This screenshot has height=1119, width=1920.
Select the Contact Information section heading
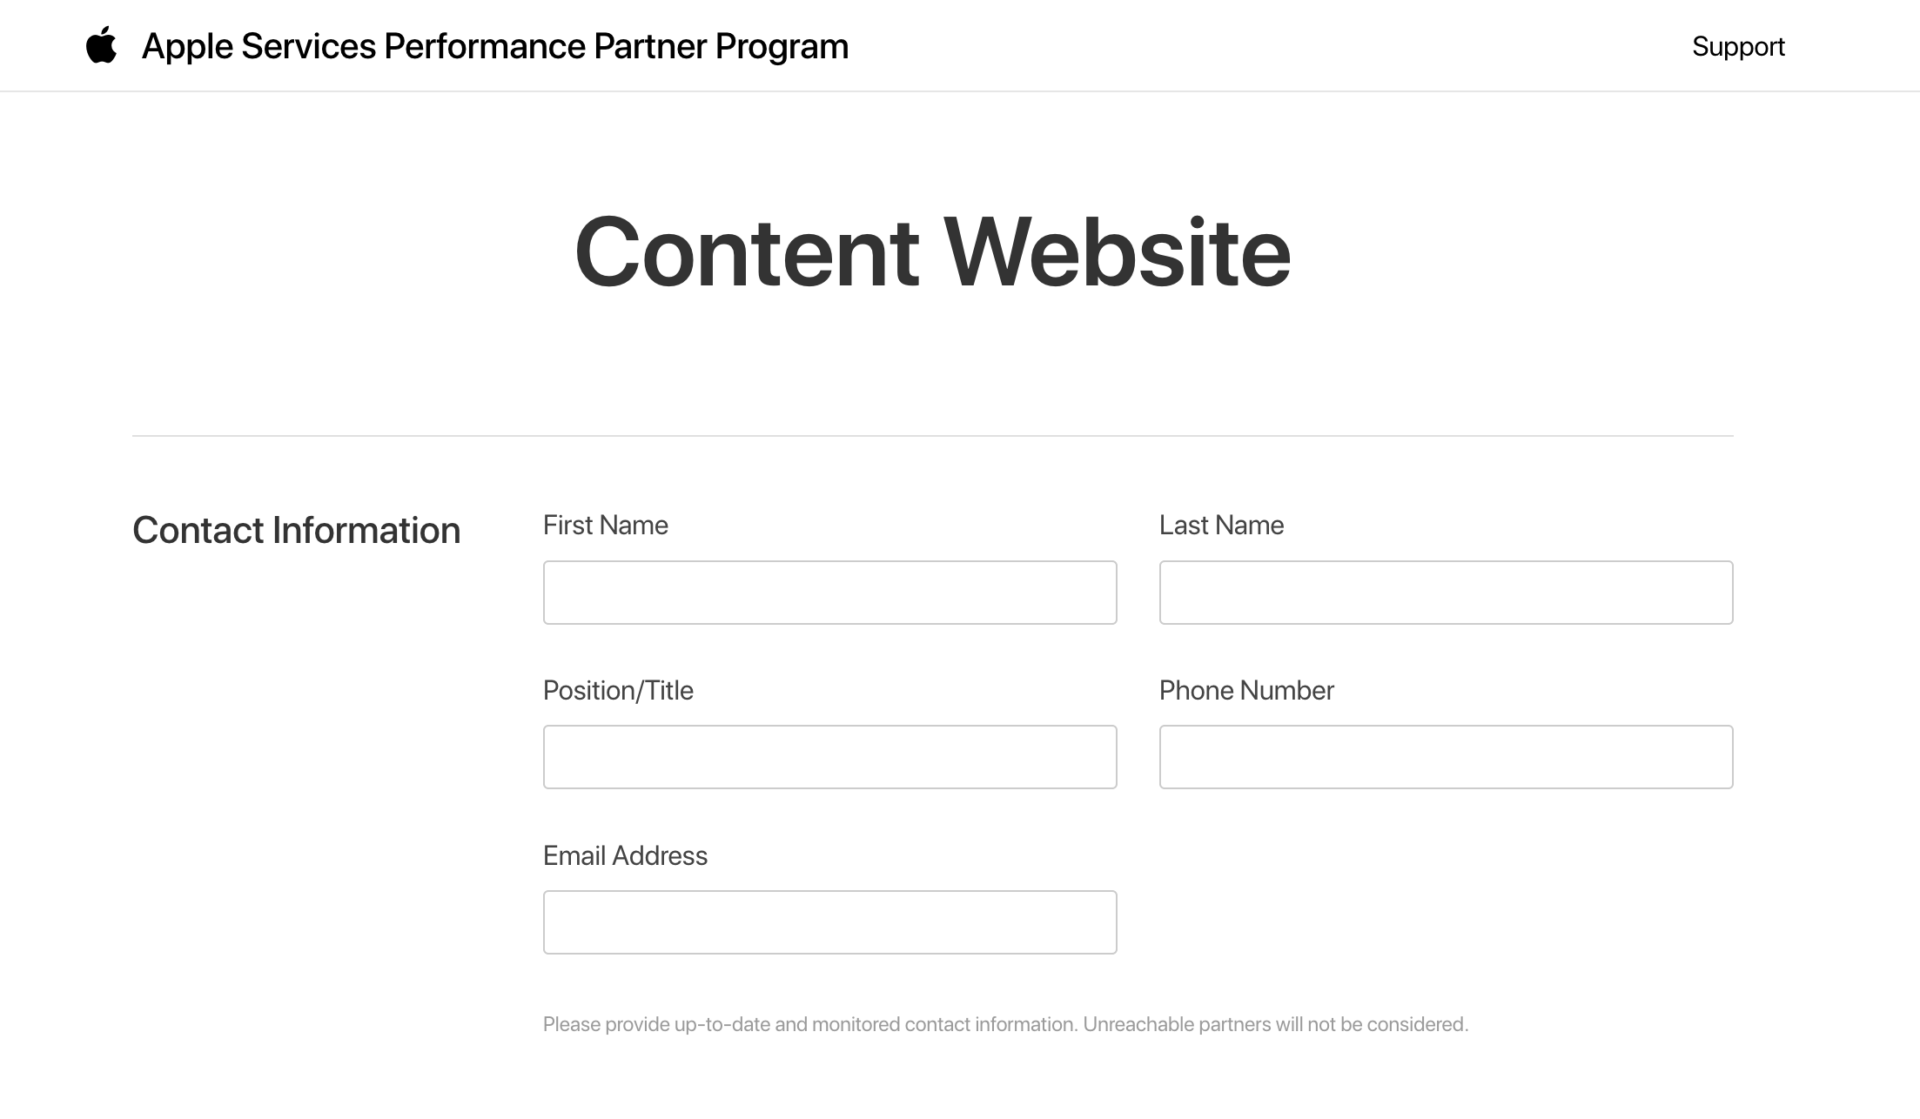pyautogui.click(x=296, y=530)
